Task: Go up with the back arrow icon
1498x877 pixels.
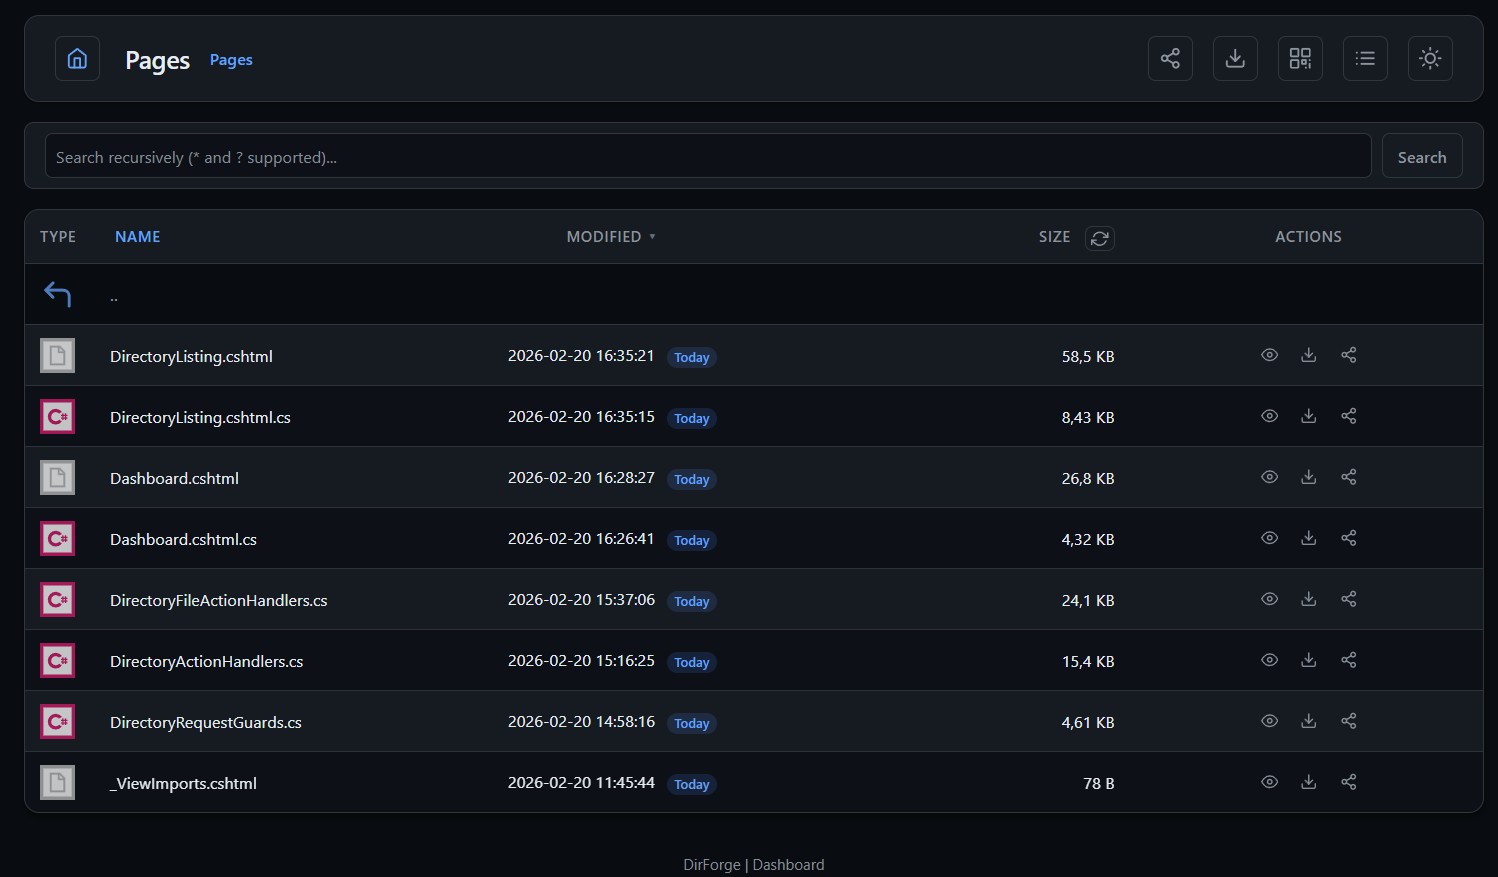Action: [x=57, y=294]
